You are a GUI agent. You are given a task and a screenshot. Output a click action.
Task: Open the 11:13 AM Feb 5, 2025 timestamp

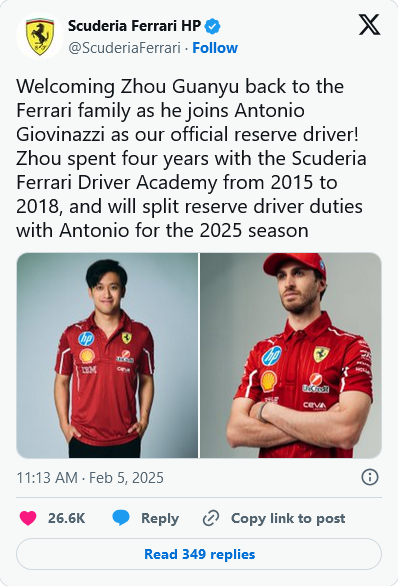pyautogui.click(x=90, y=478)
